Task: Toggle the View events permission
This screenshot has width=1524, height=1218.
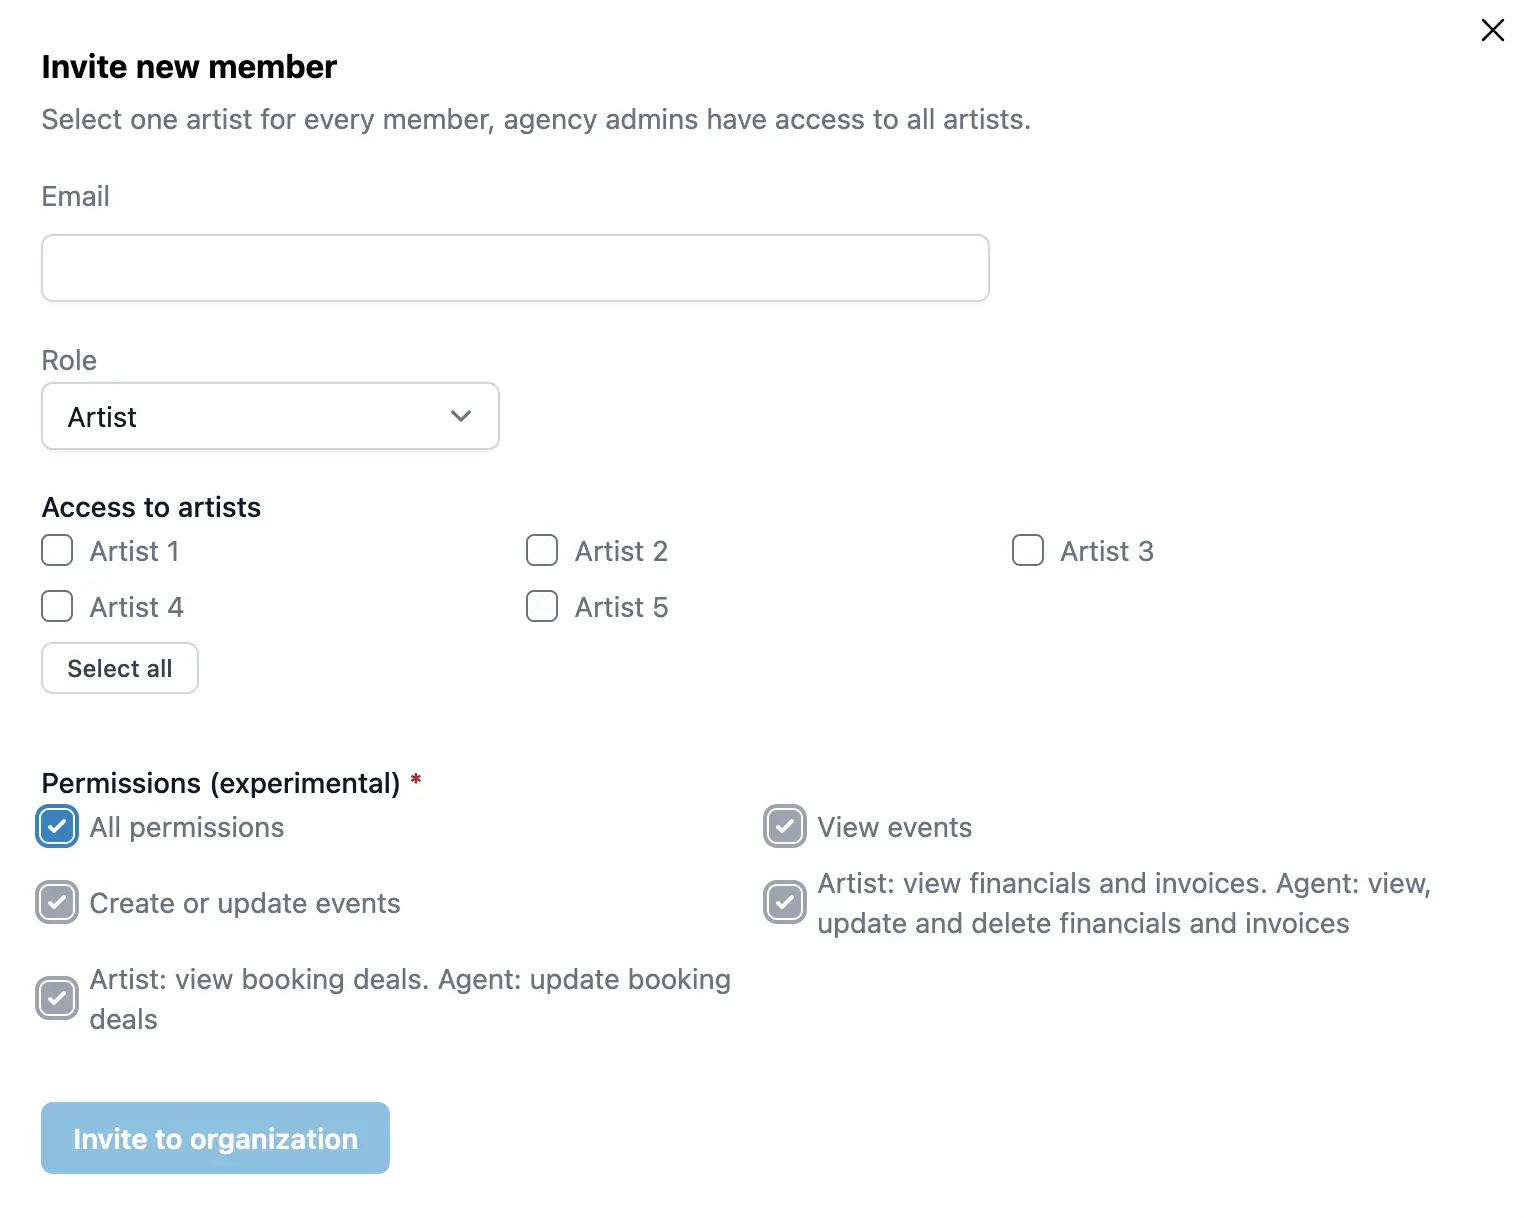Action: click(x=785, y=826)
